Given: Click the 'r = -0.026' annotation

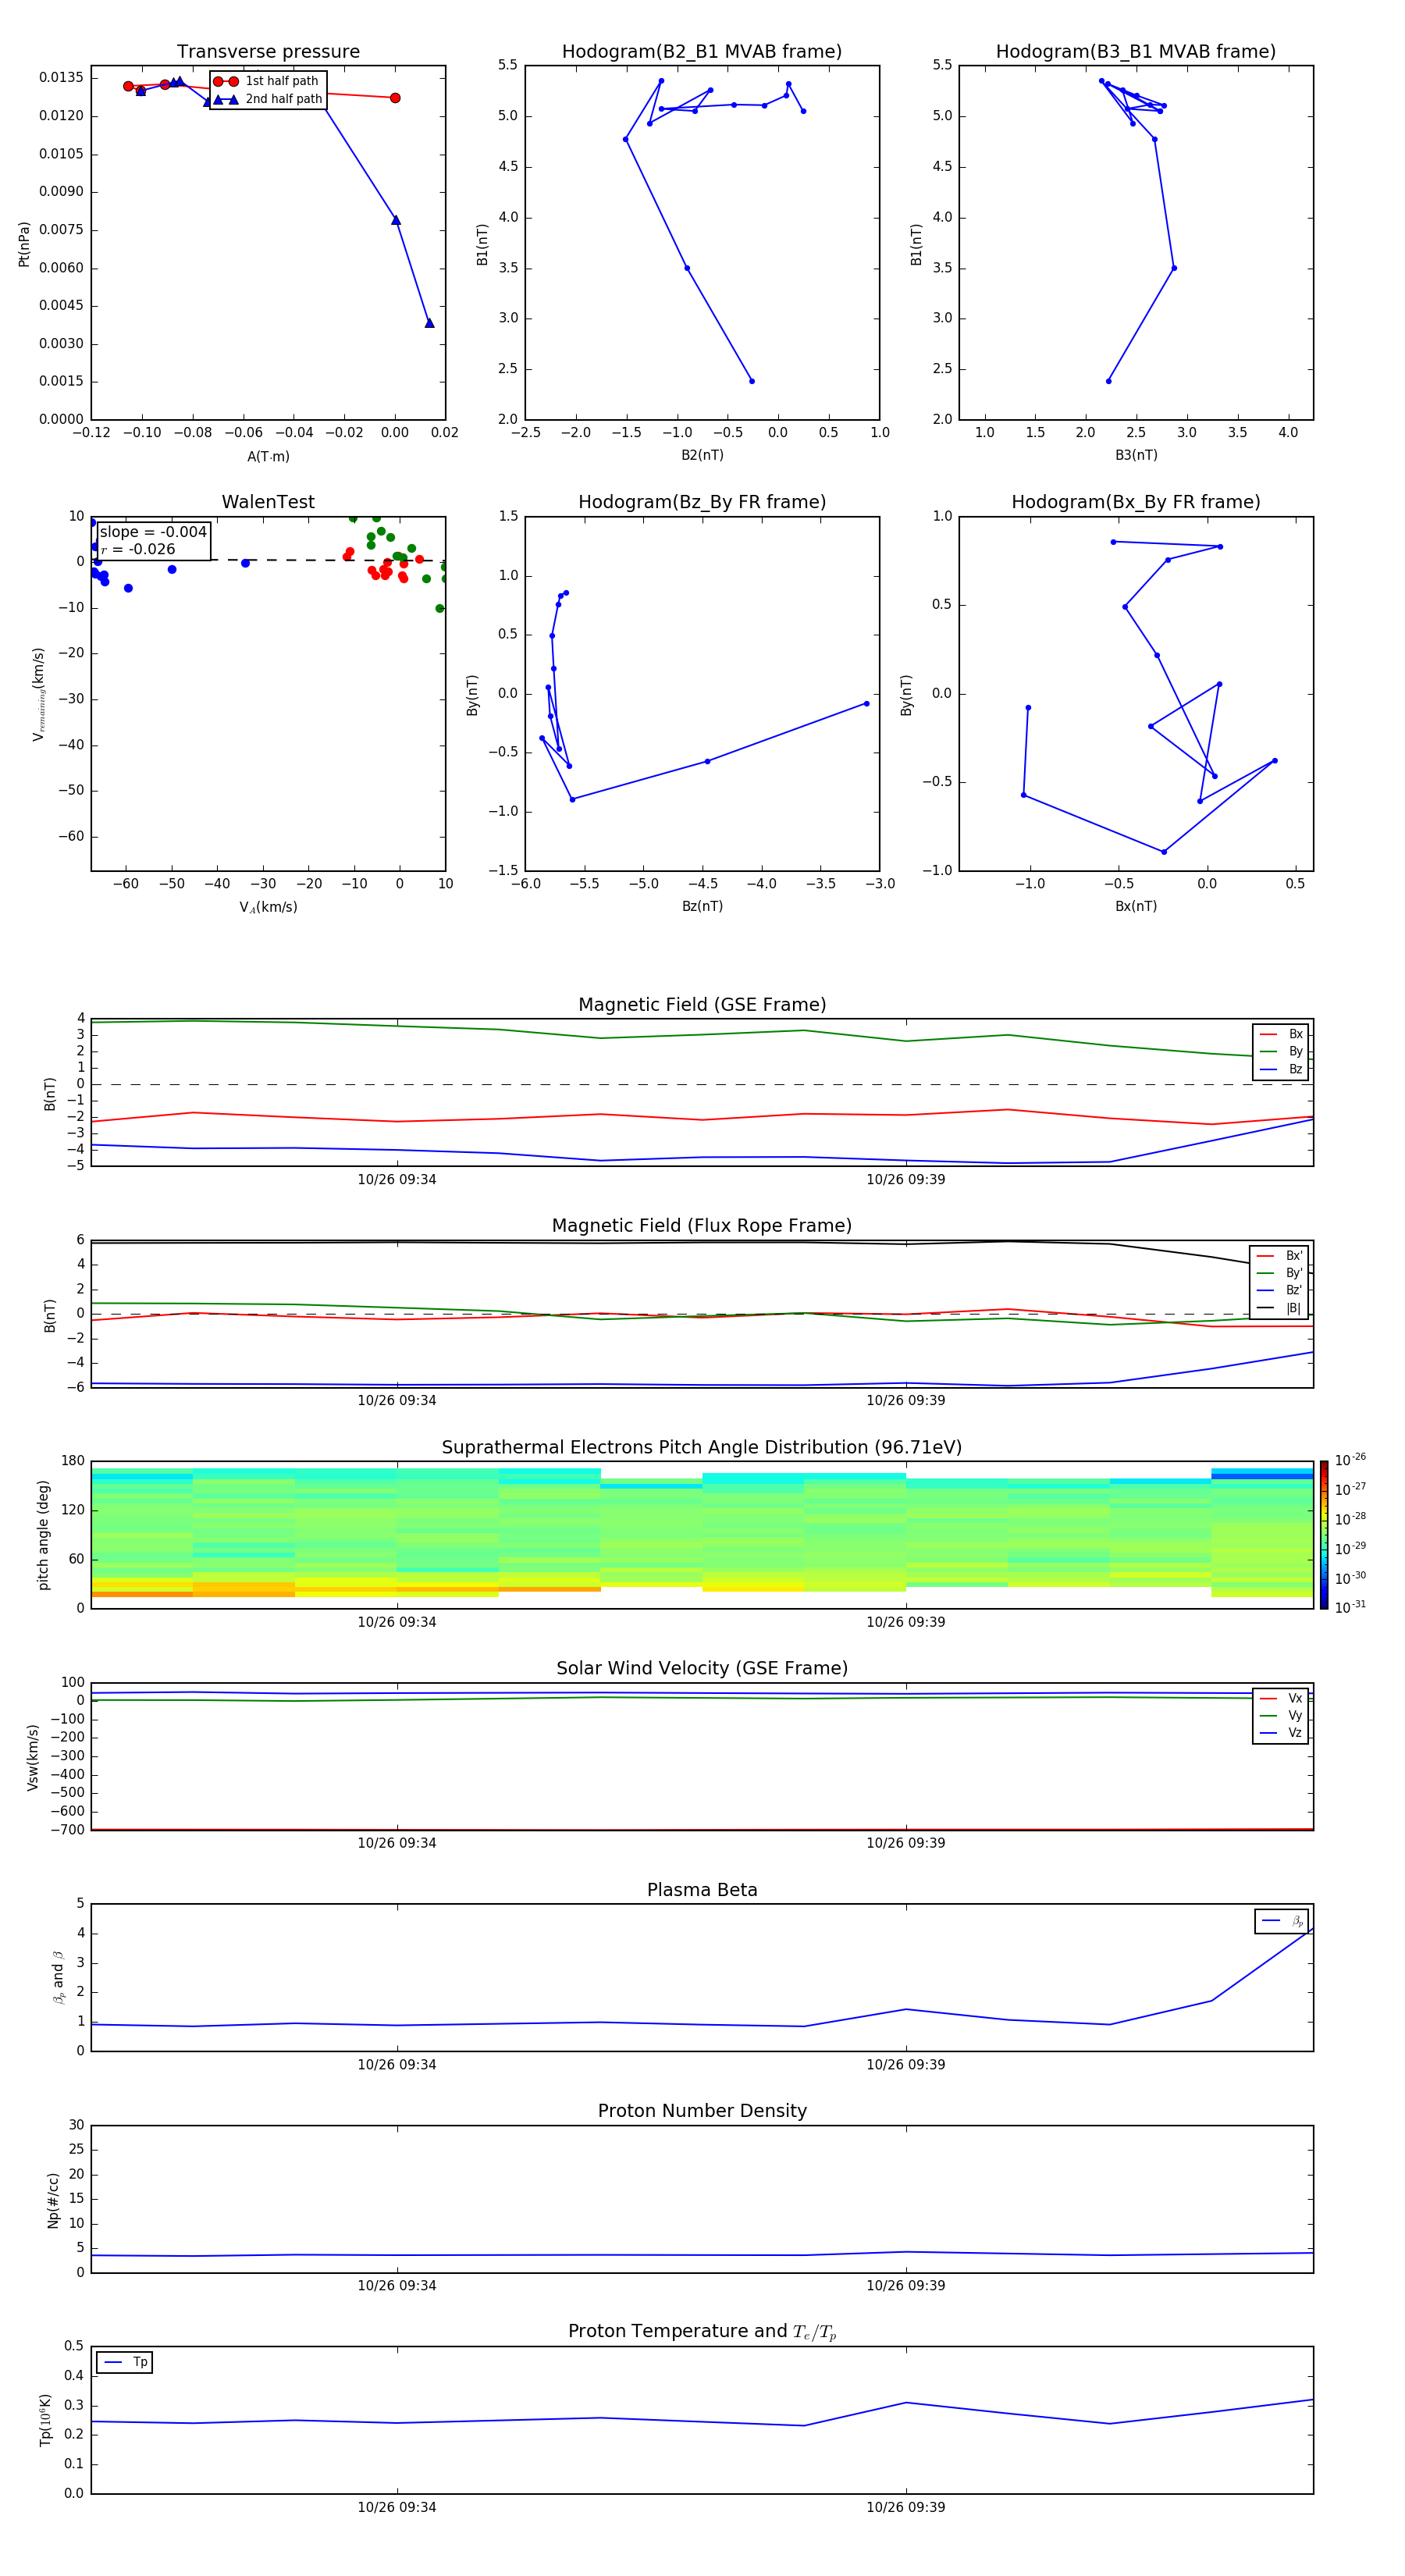Looking at the screenshot, I should (138, 549).
